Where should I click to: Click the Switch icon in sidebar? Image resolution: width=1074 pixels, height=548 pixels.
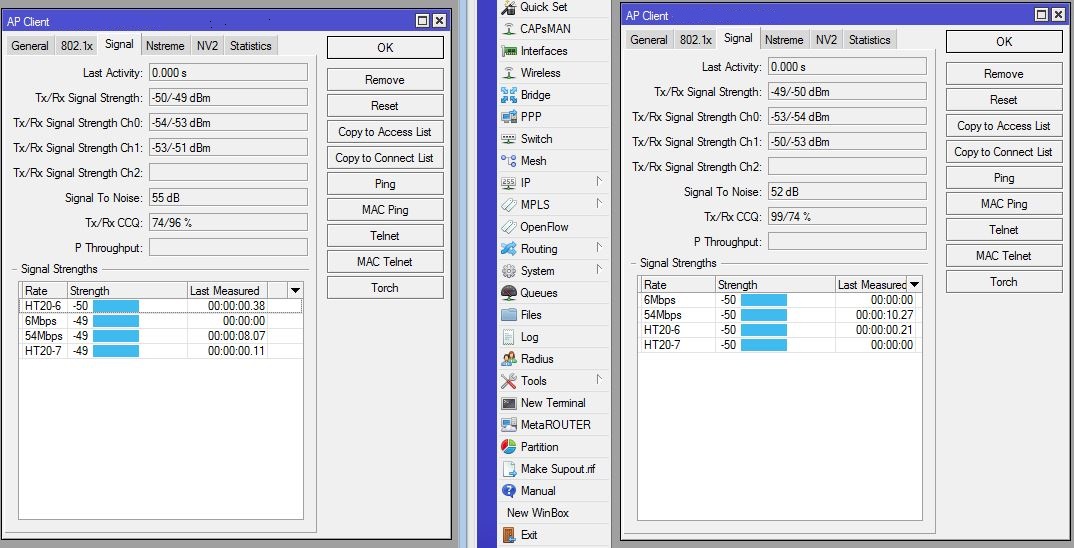tap(508, 138)
